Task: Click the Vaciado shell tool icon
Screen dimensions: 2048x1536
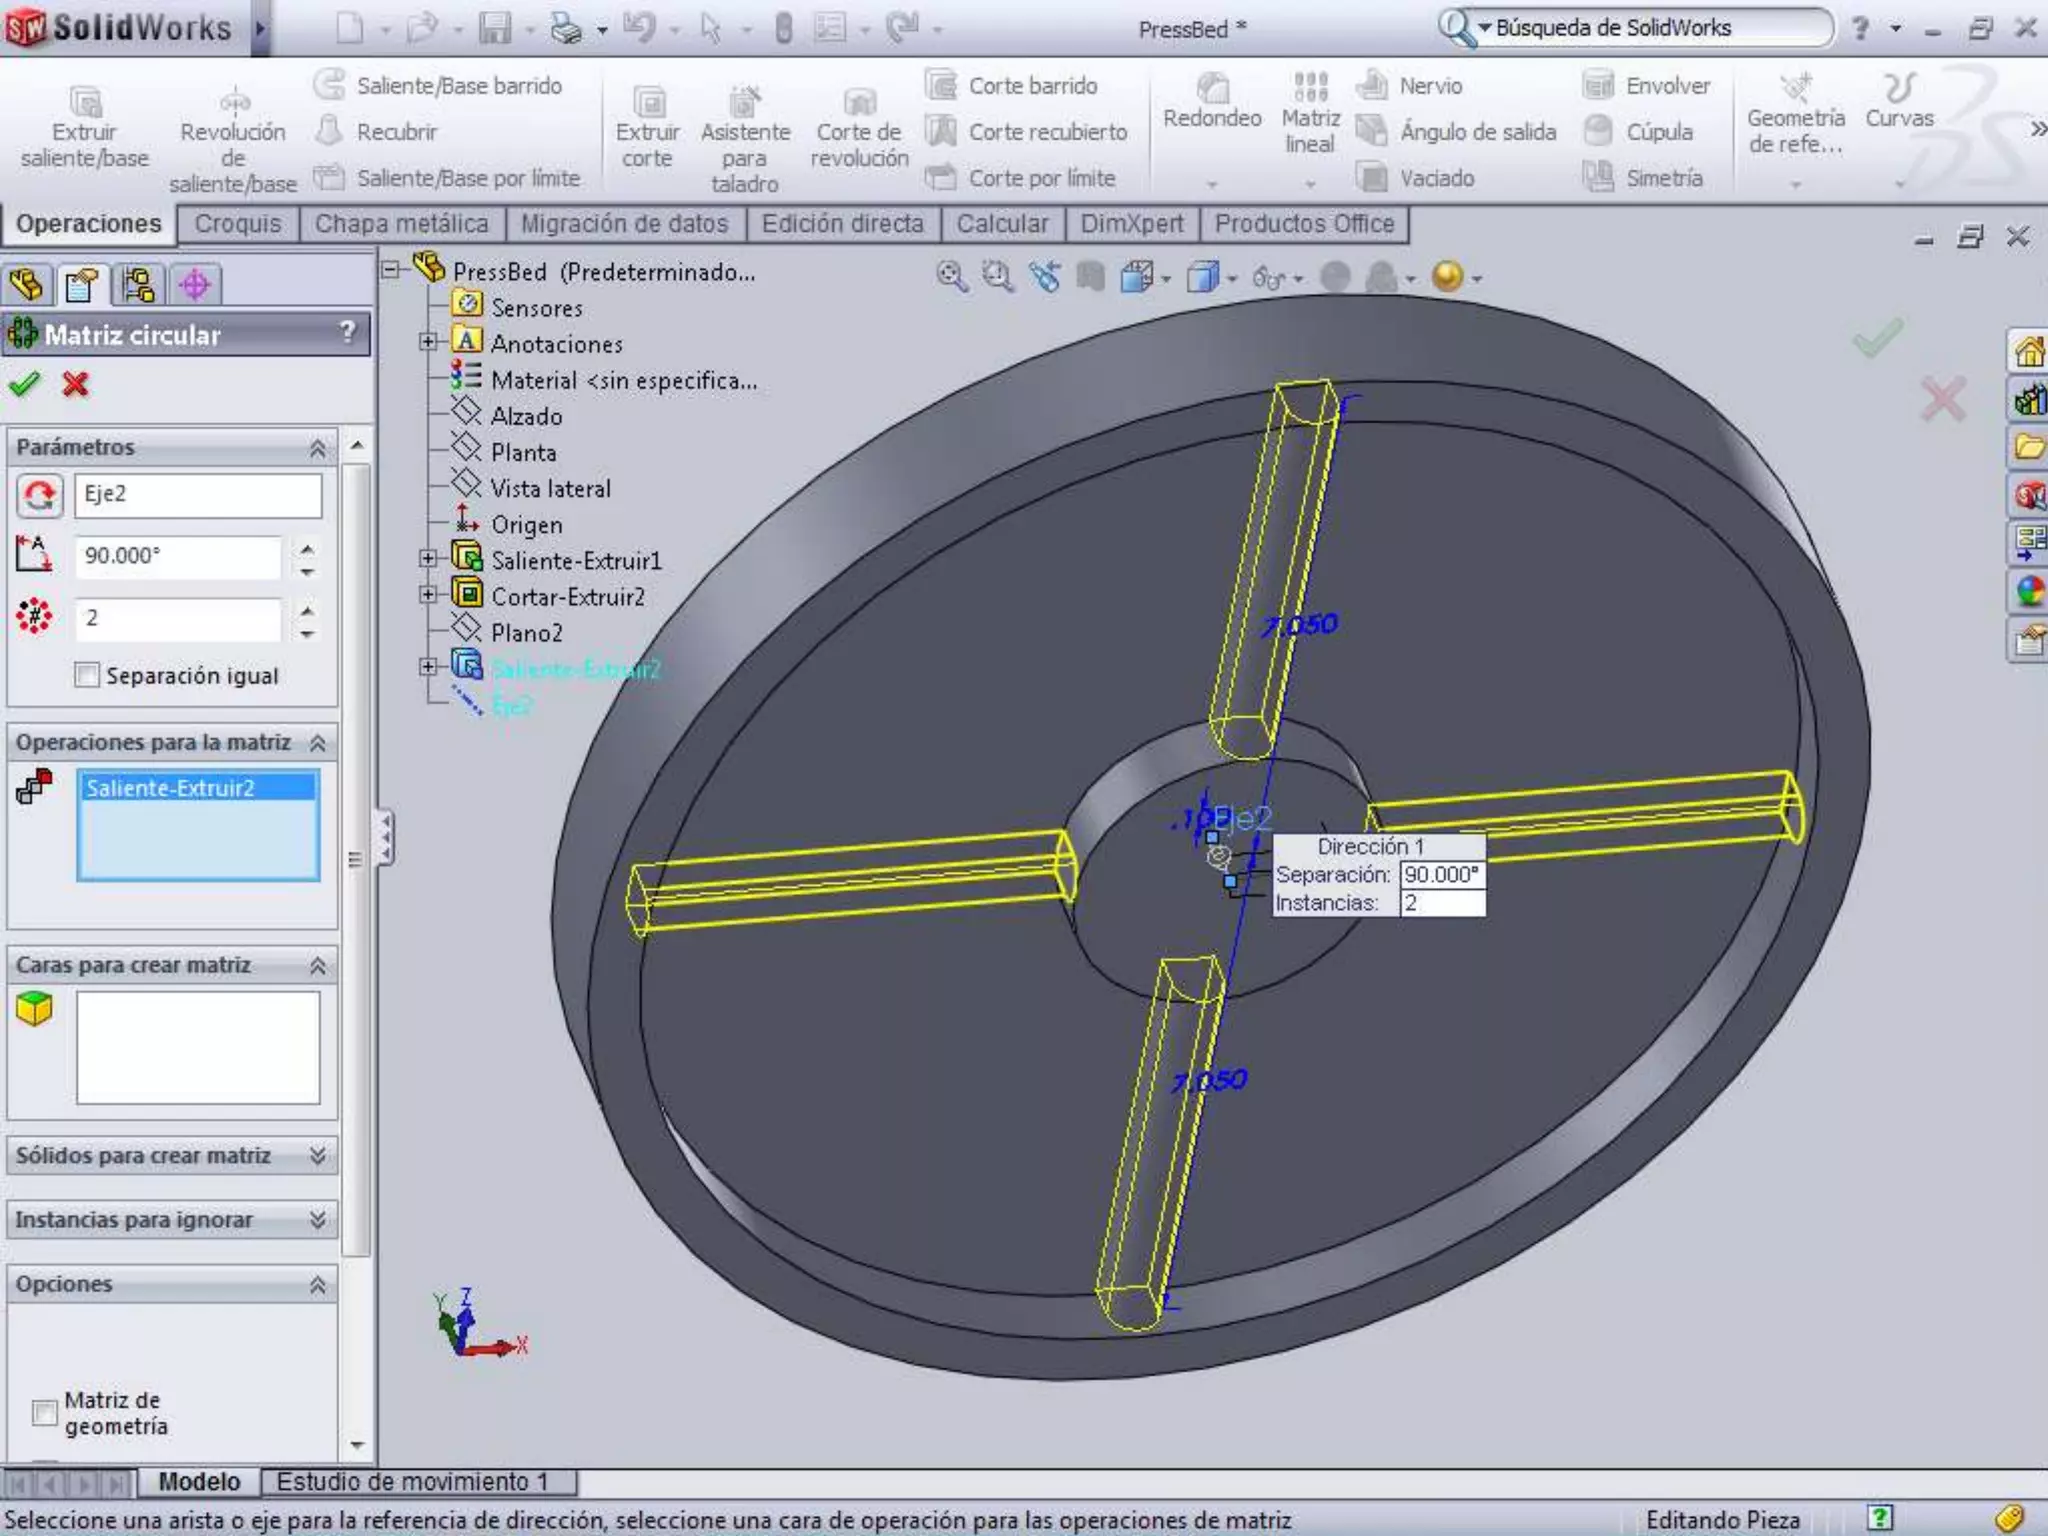Action: 1374,178
